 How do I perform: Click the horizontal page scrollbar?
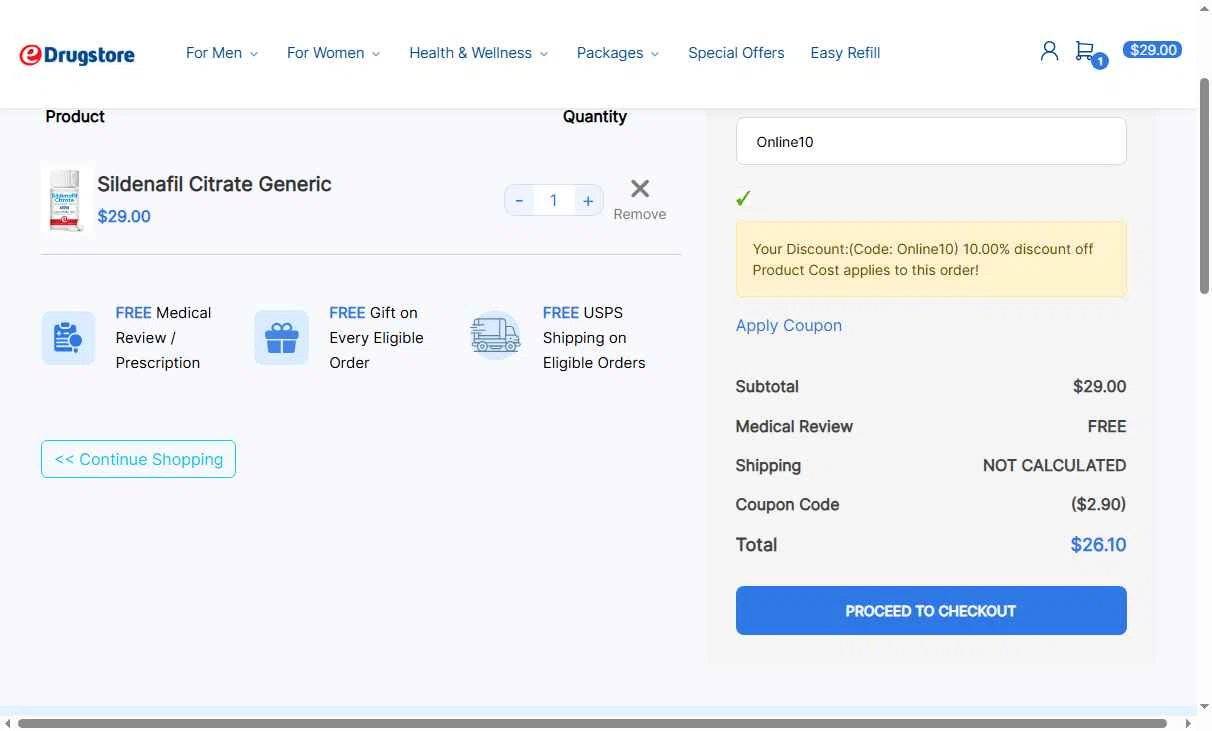[592, 723]
